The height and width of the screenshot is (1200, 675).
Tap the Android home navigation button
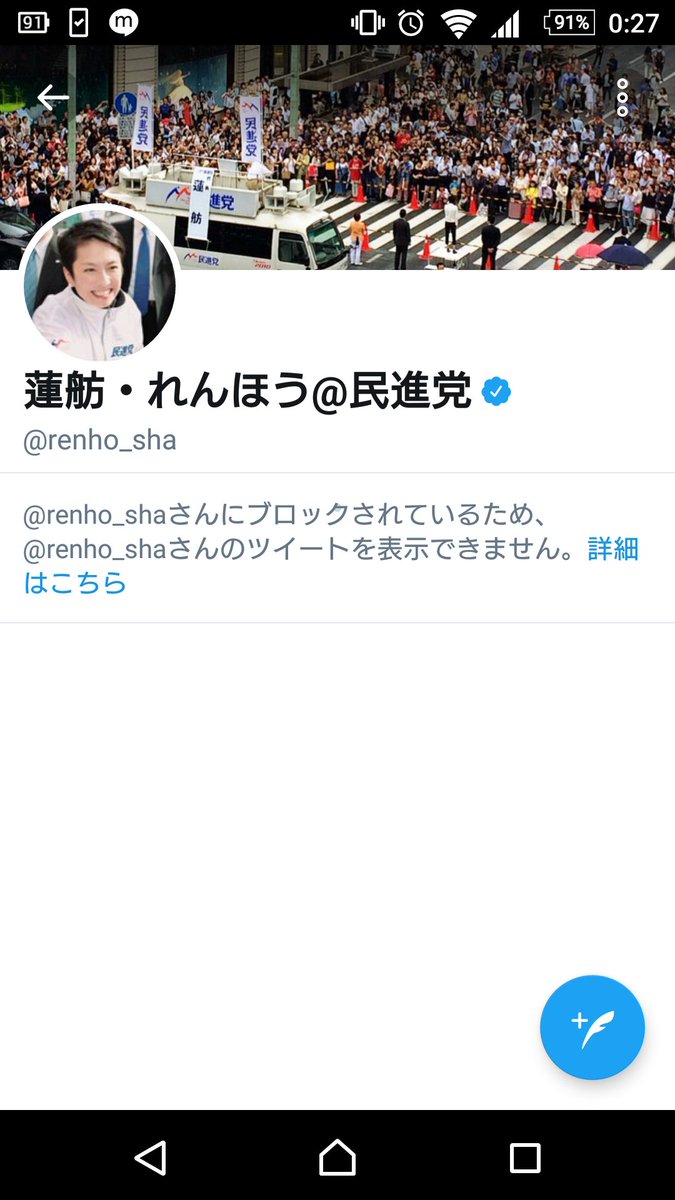[x=337, y=1157]
